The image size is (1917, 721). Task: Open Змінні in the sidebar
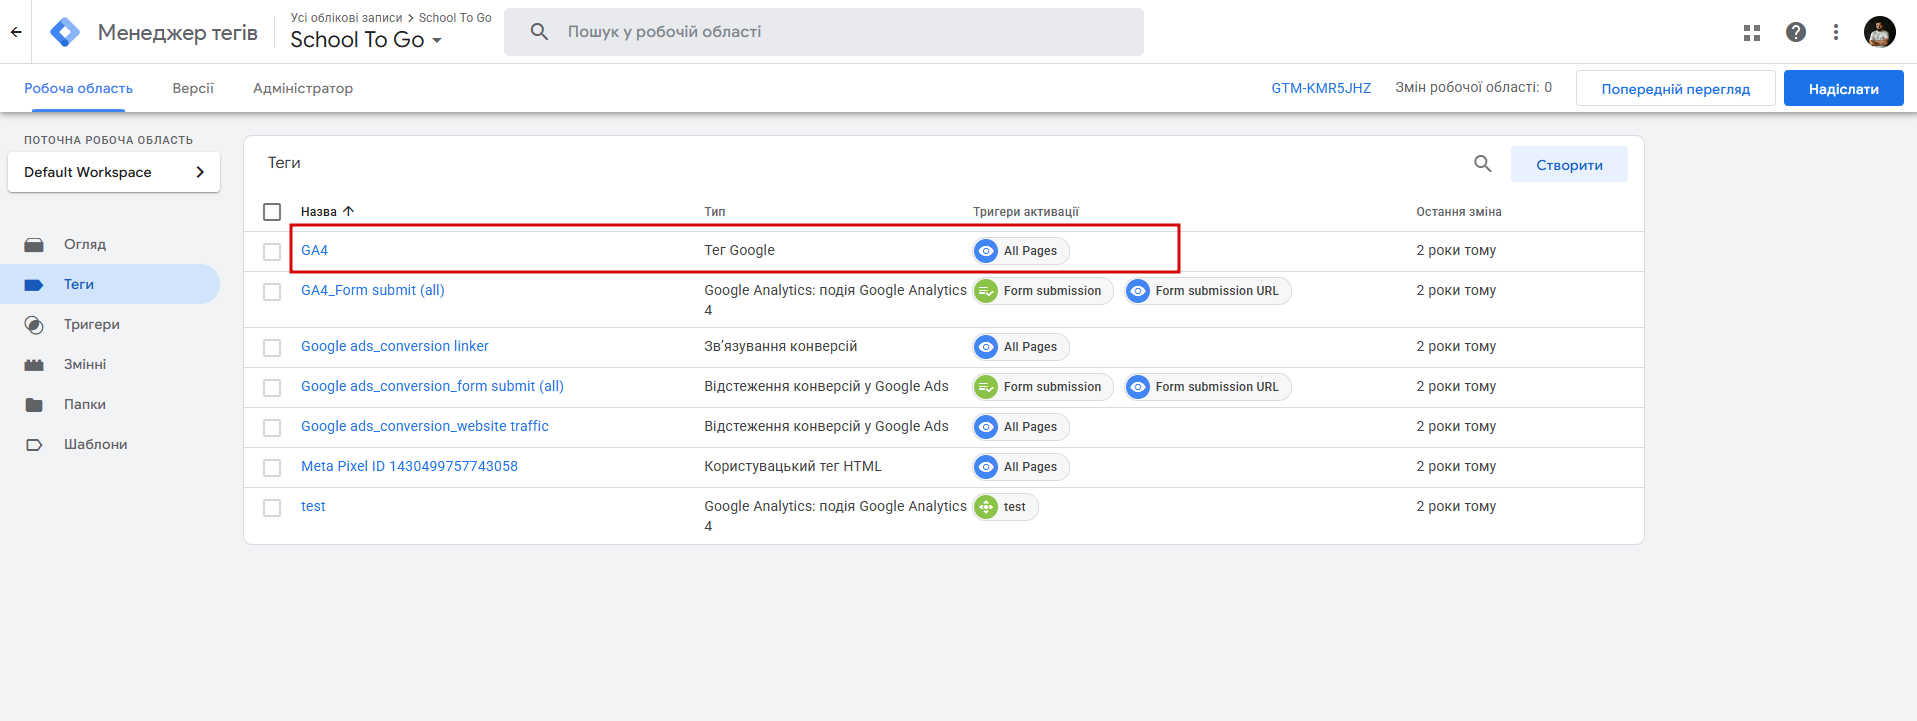(85, 364)
